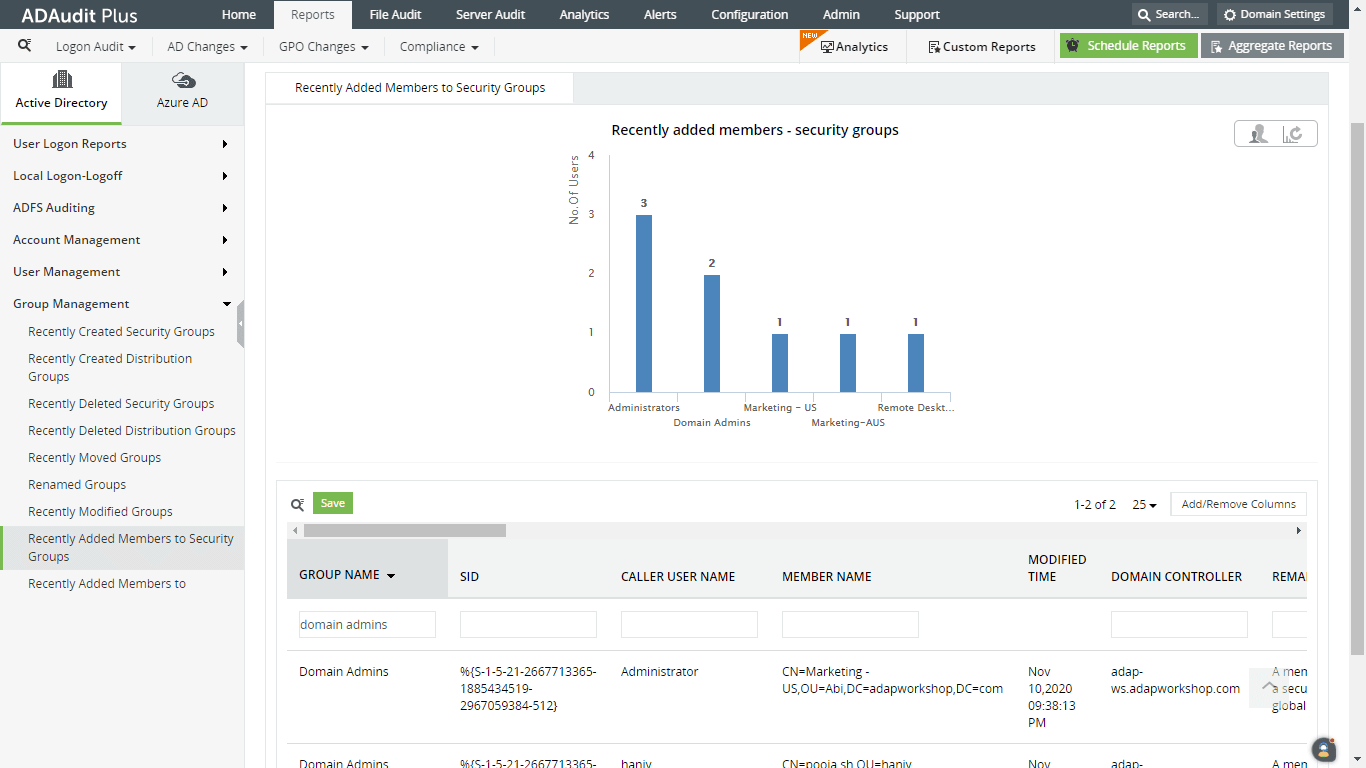This screenshot has height=768, width=1366.
Task: Open the table search magnifier near Save
Action: point(297,503)
